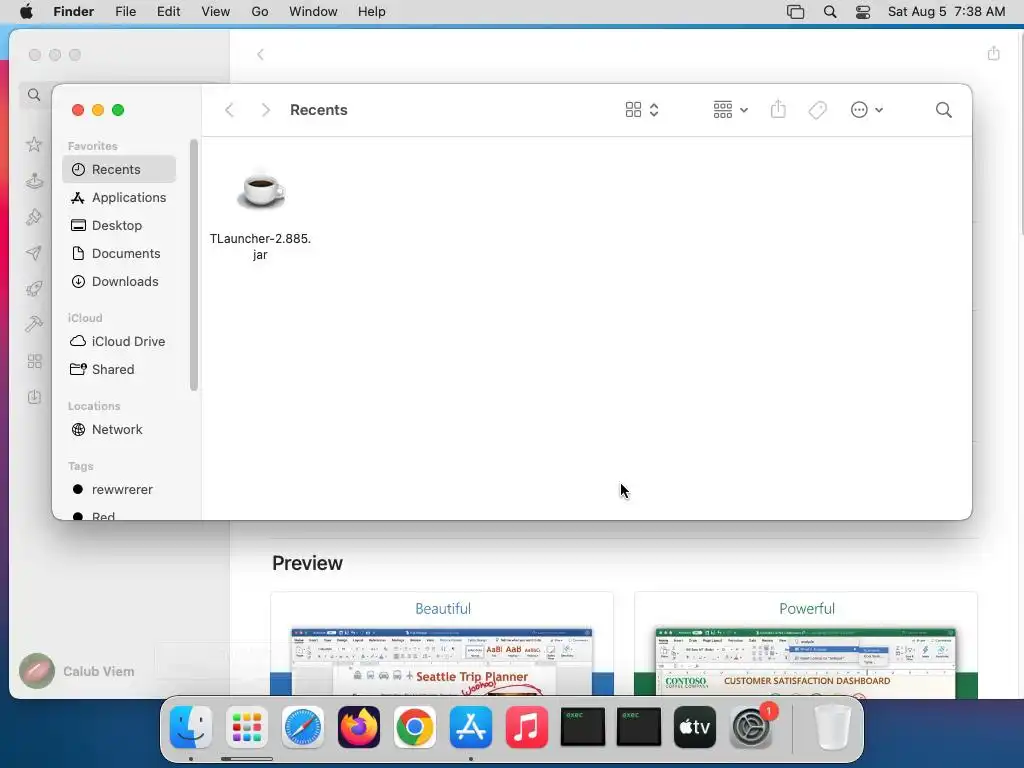This screenshot has height=768, width=1024.
Task: Open the Window menu
Action: tap(313, 12)
